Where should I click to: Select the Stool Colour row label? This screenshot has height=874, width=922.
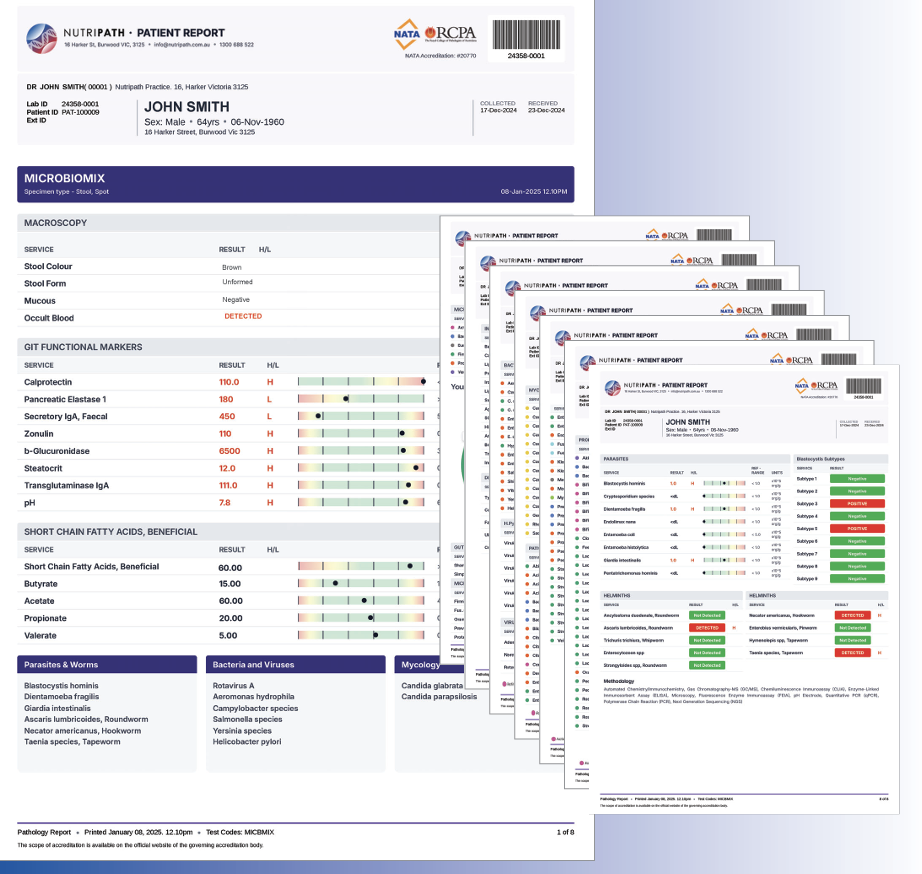48,266
